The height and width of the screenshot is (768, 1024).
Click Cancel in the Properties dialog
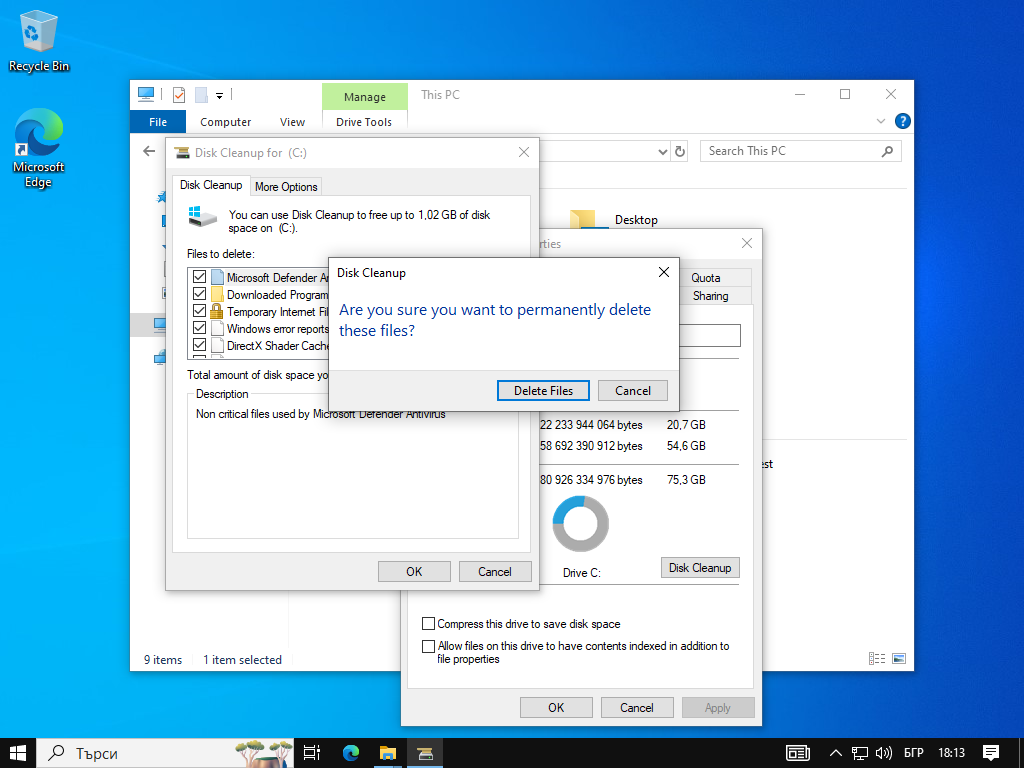click(637, 707)
